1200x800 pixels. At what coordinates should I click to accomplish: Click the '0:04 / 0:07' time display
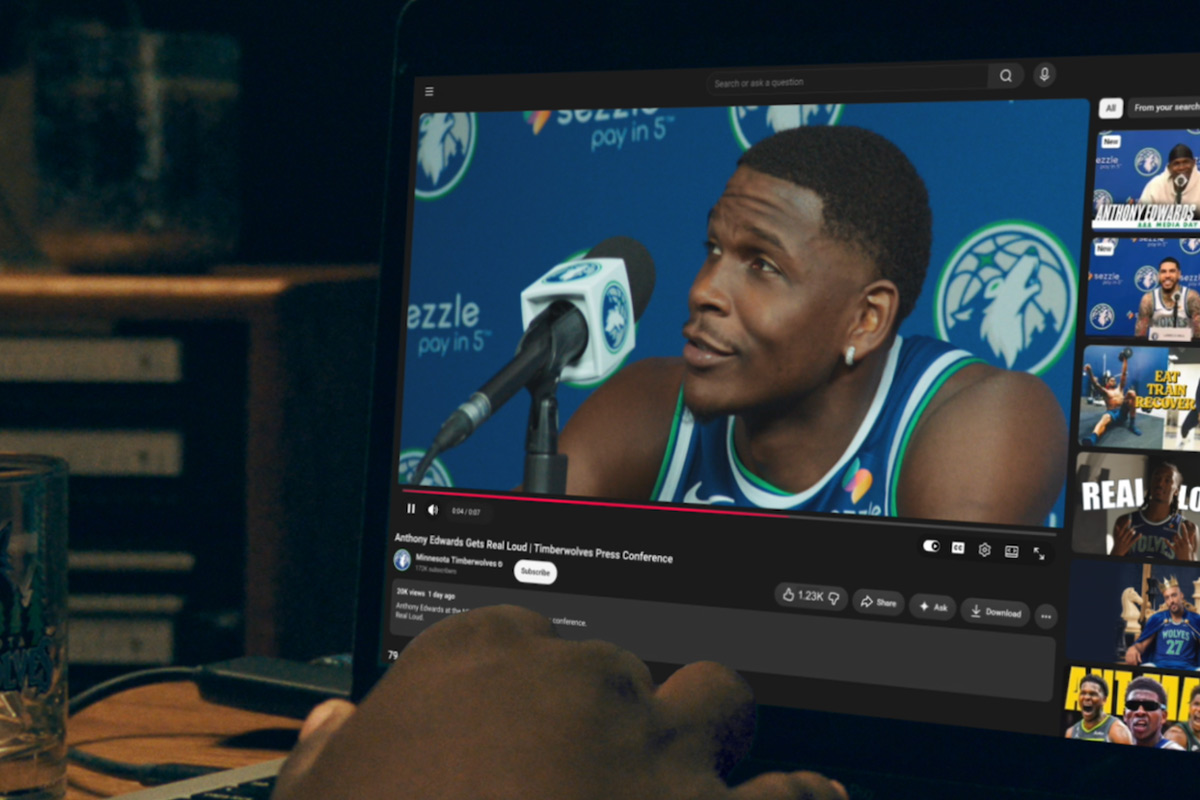(x=465, y=511)
